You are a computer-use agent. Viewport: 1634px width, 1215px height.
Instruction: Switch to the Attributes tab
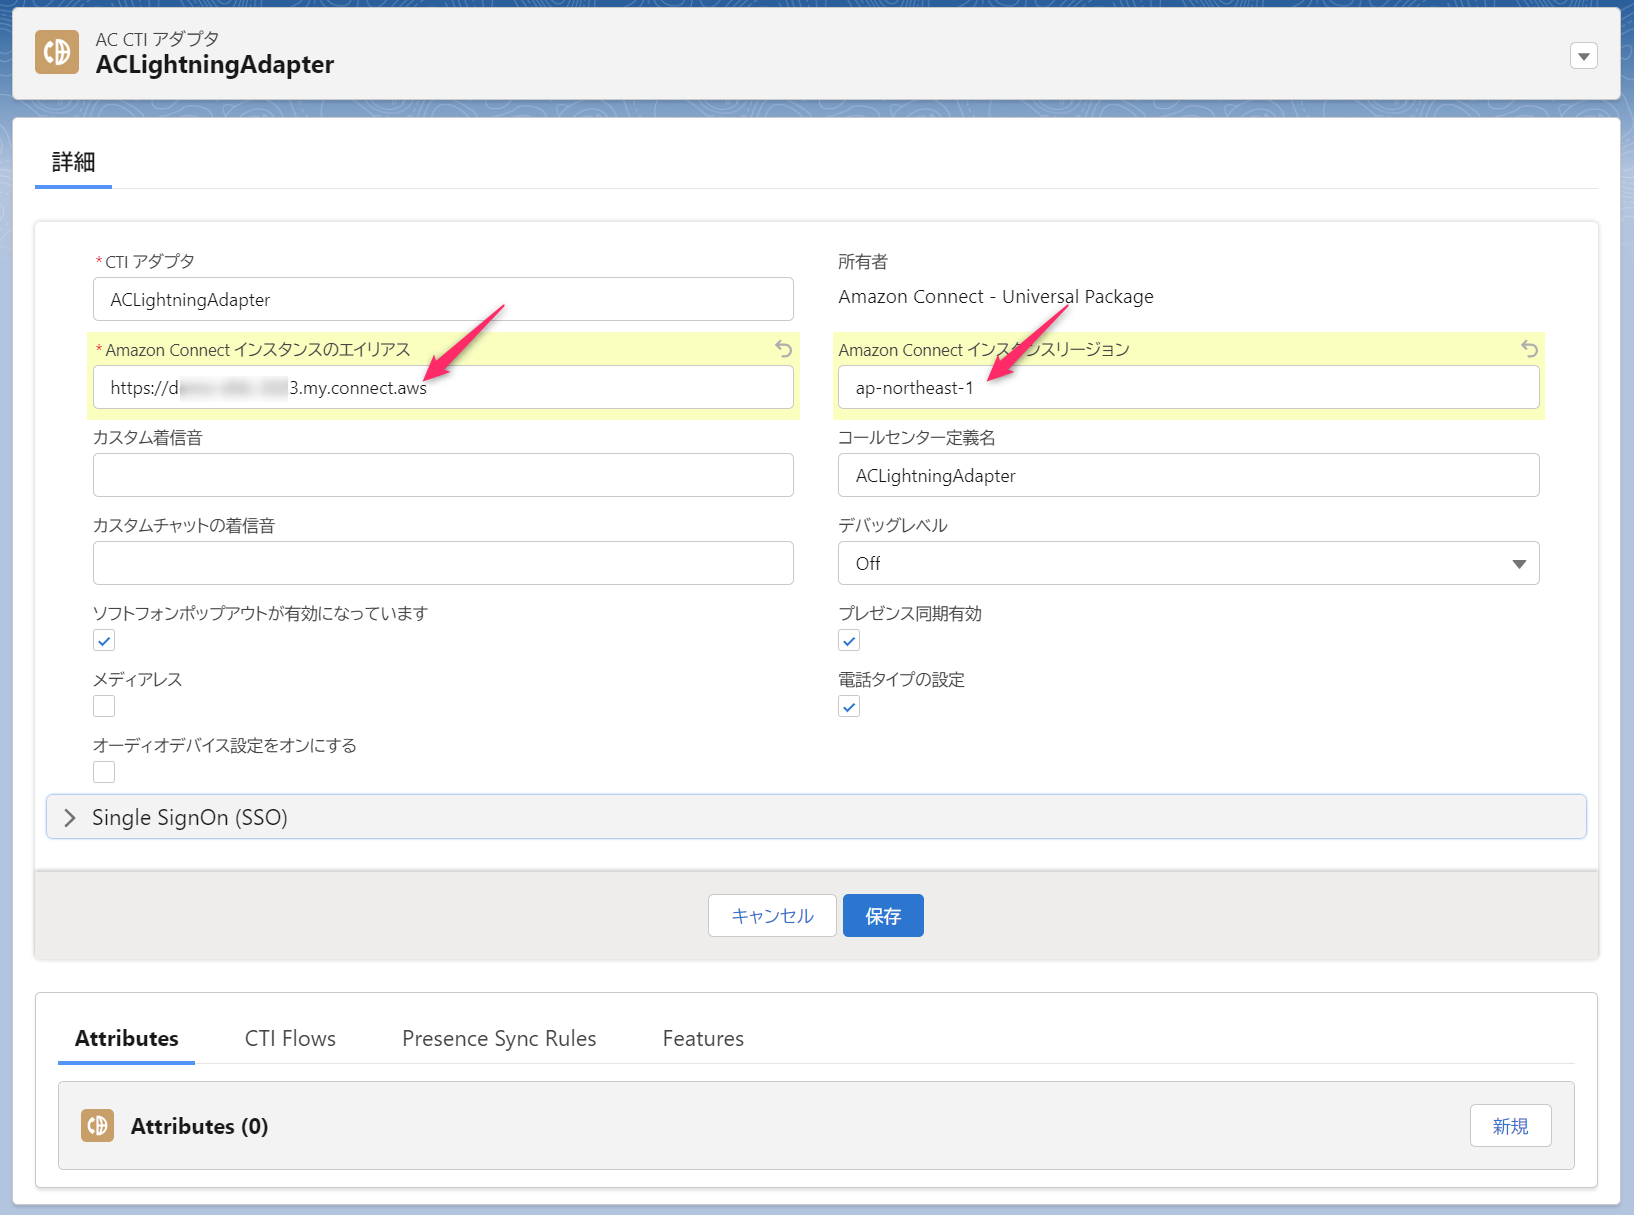tap(127, 1038)
